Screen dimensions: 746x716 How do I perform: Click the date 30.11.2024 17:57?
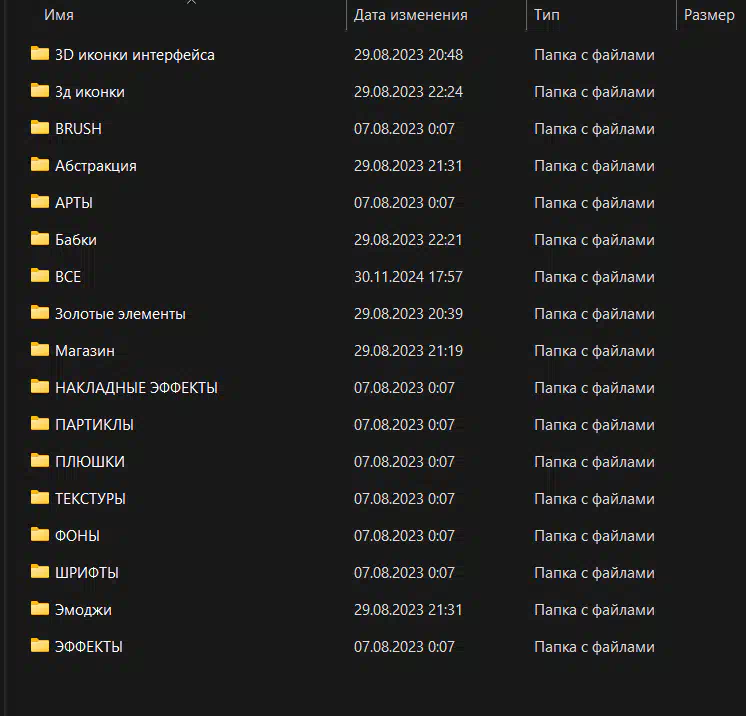[408, 277]
